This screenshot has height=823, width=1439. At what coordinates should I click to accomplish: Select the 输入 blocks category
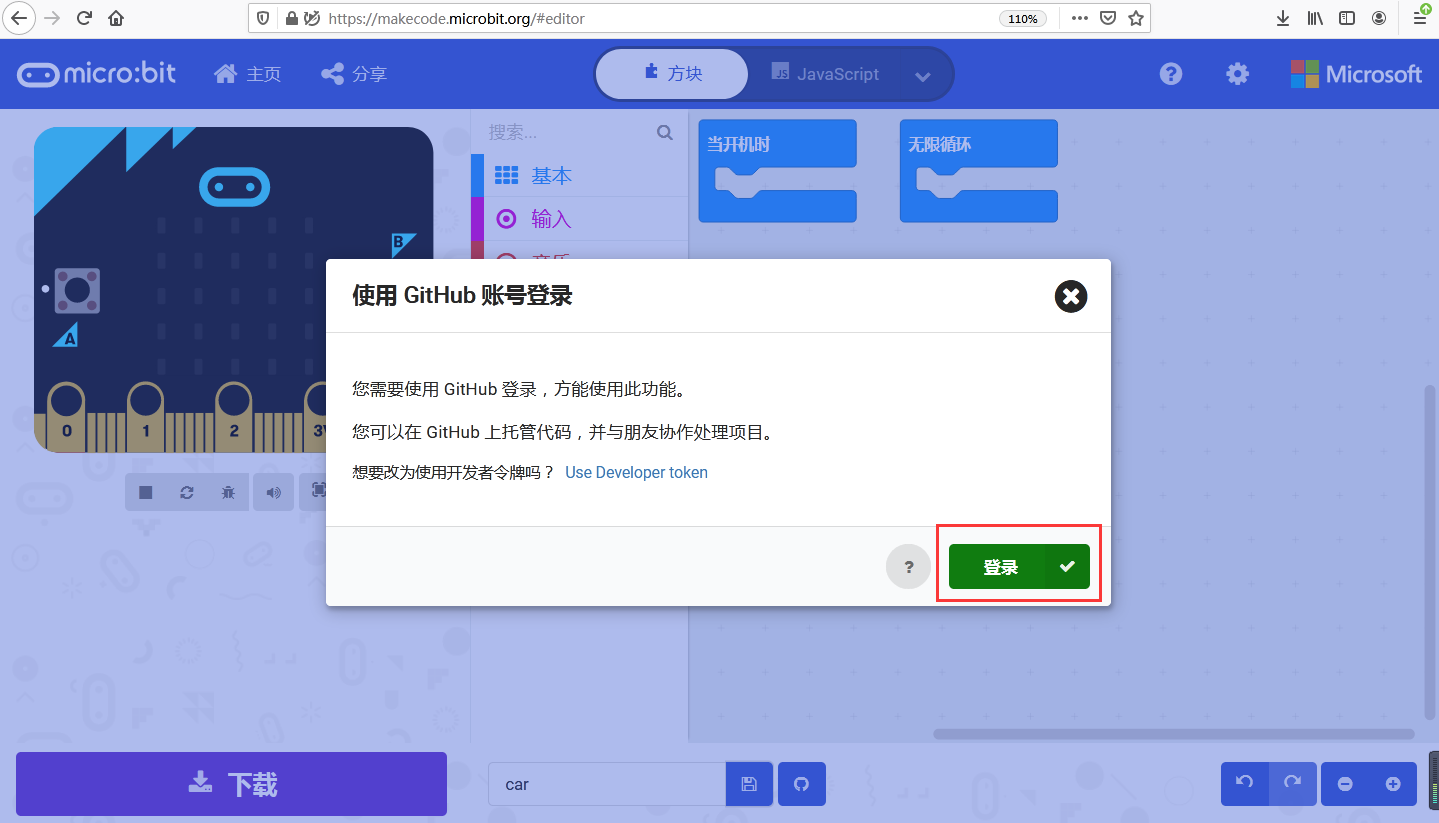coord(550,218)
